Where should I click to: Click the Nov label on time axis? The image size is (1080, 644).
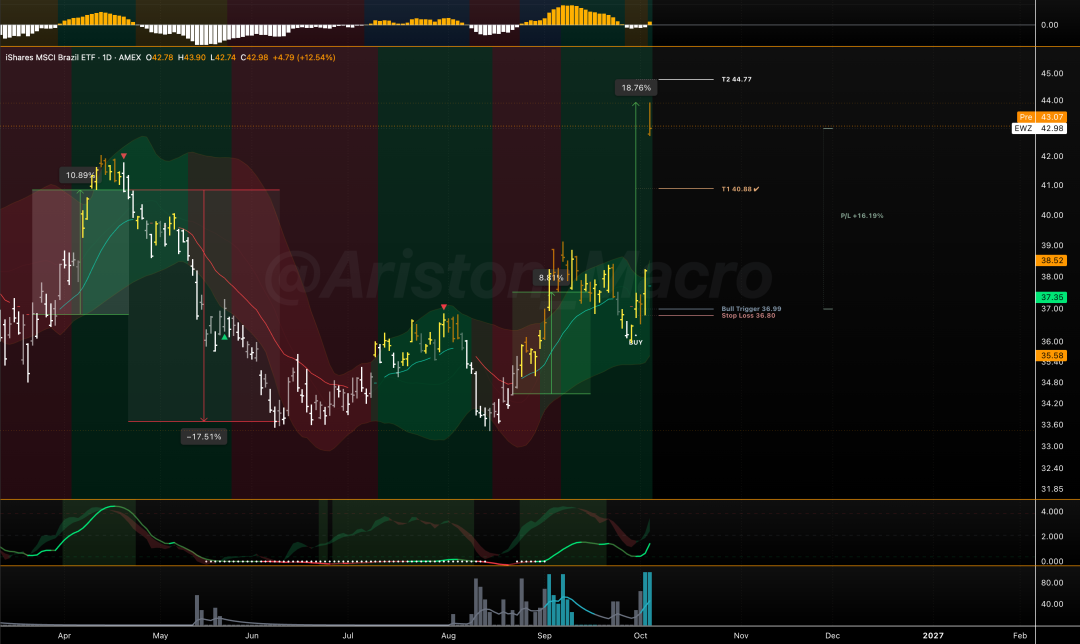(740, 636)
